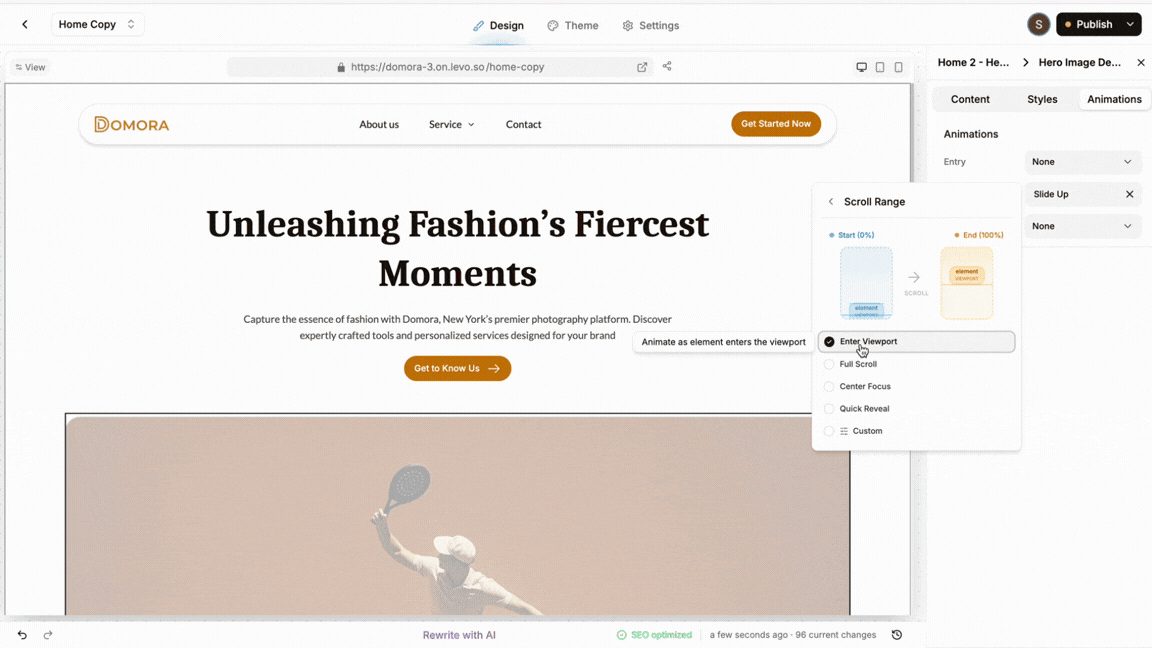This screenshot has width=1152, height=648.
Task: Open version history clock icon
Action: pyautogui.click(x=896, y=635)
